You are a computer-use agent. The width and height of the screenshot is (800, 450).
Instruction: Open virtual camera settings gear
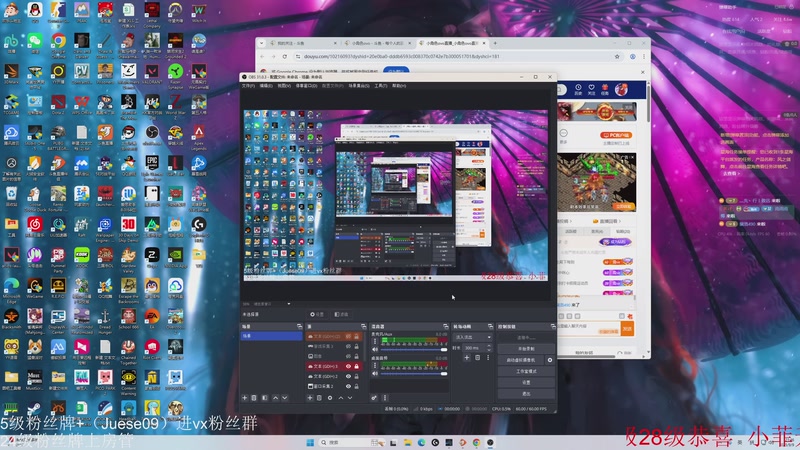click(x=550, y=360)
